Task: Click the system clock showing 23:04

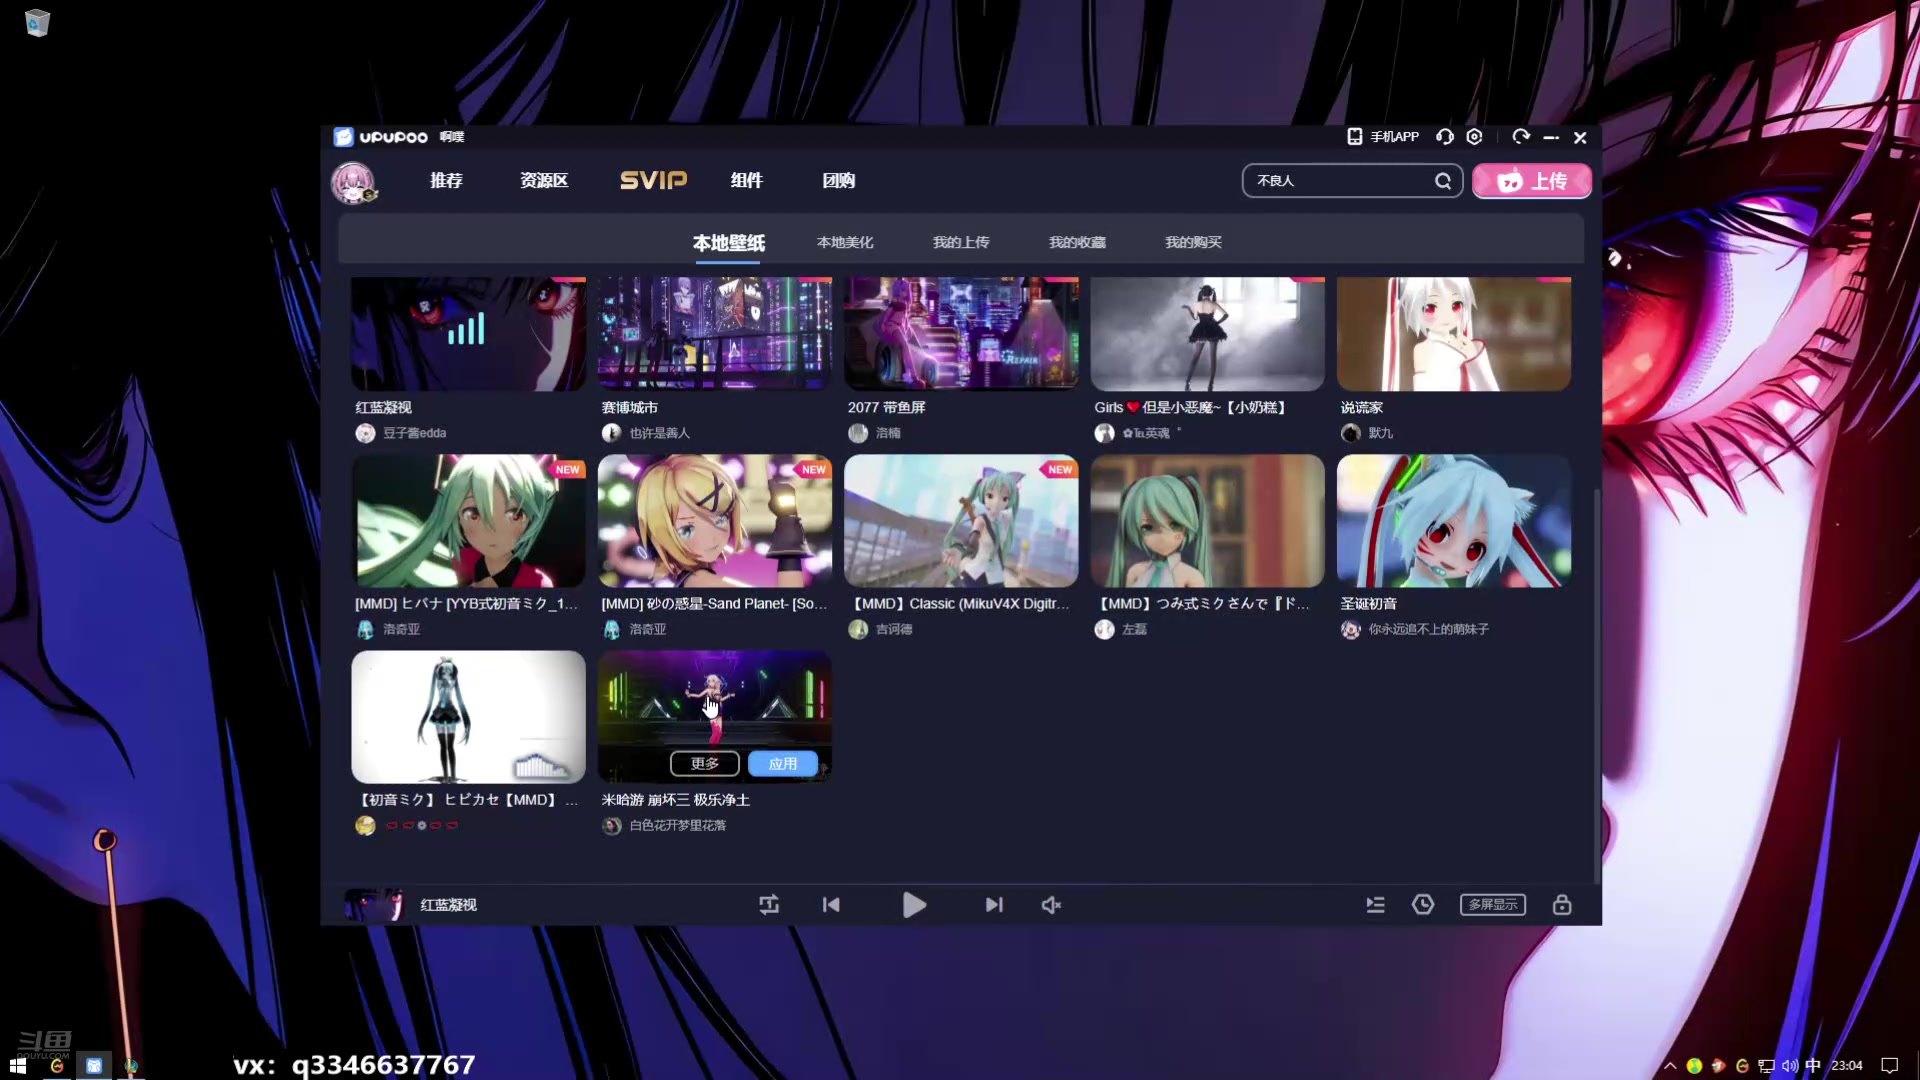Action: pos(1847,1066)
